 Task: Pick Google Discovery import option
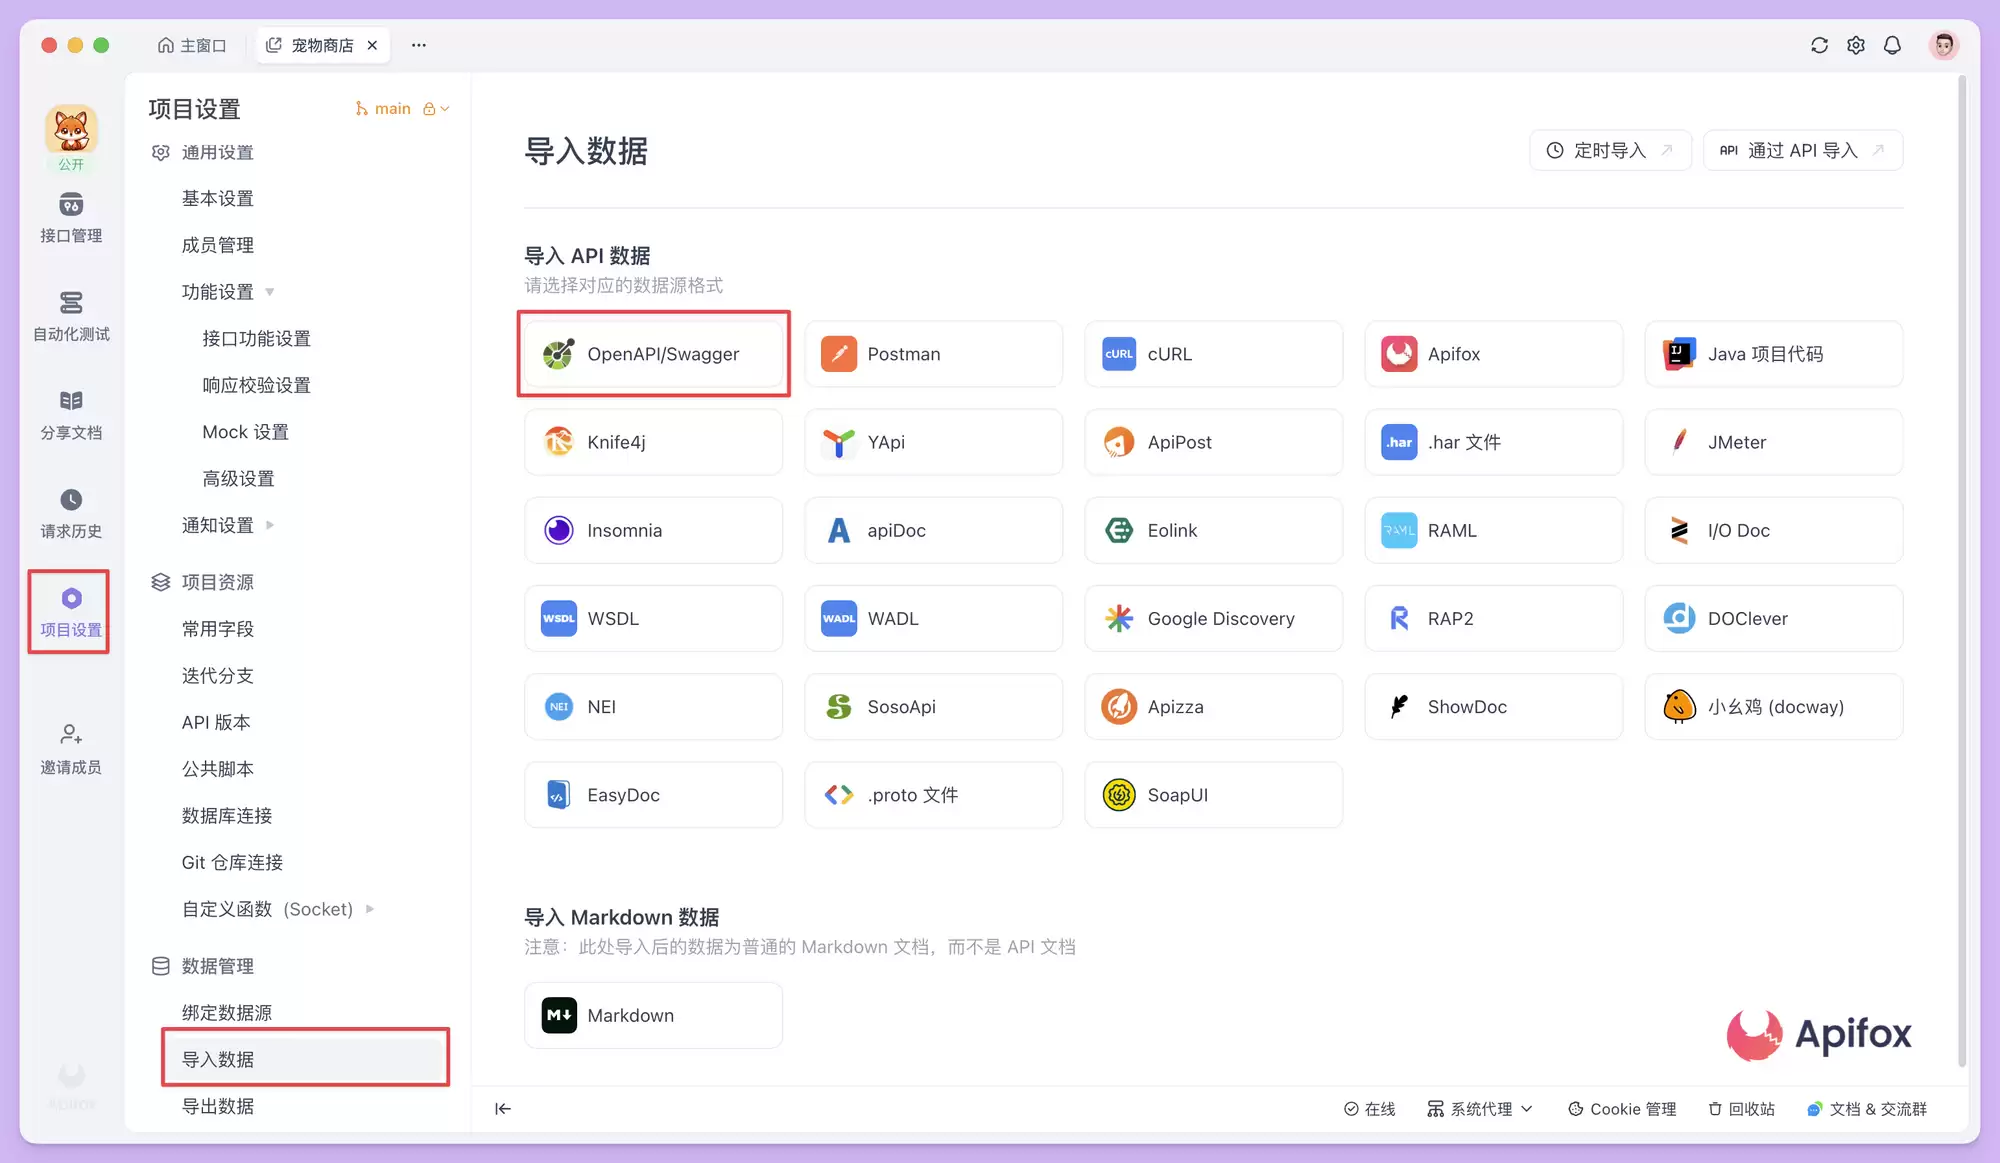[1213, 618]
